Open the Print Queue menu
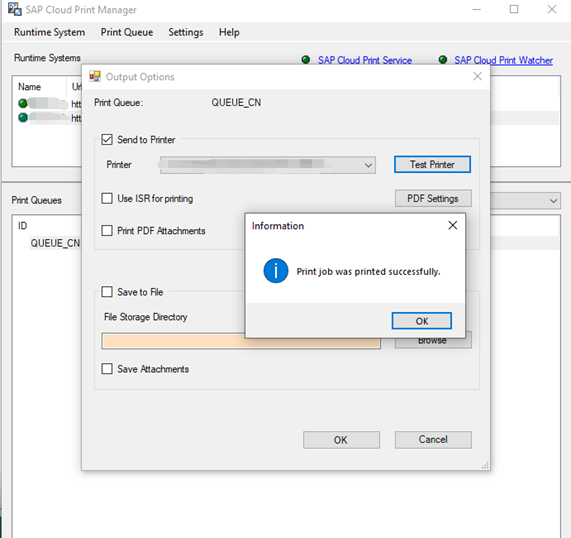 (x=127, y=32)
